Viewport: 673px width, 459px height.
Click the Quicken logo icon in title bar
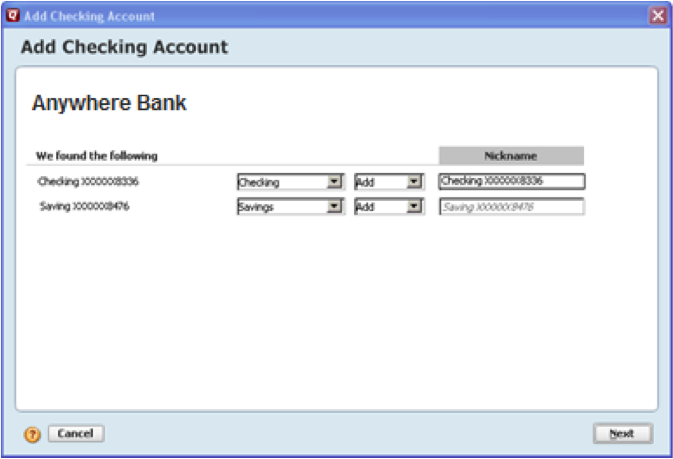(13, 15)
